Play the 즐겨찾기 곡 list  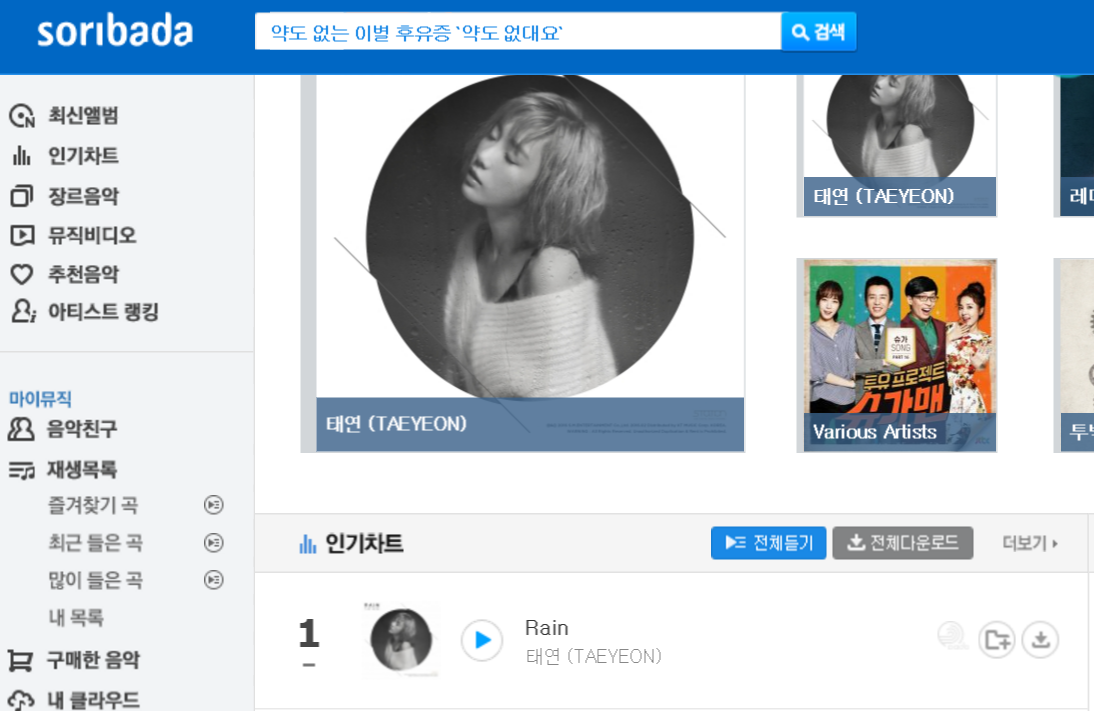click(213, 504)
